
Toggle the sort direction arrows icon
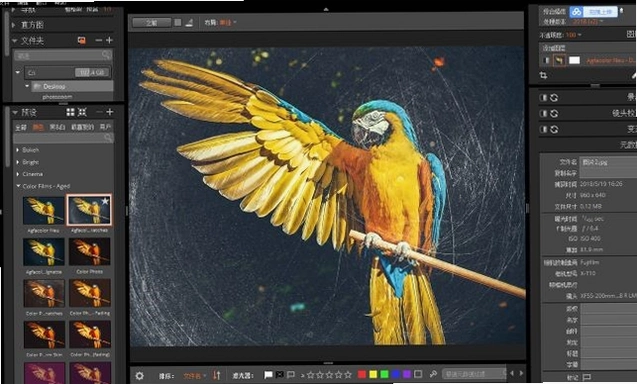217,375
